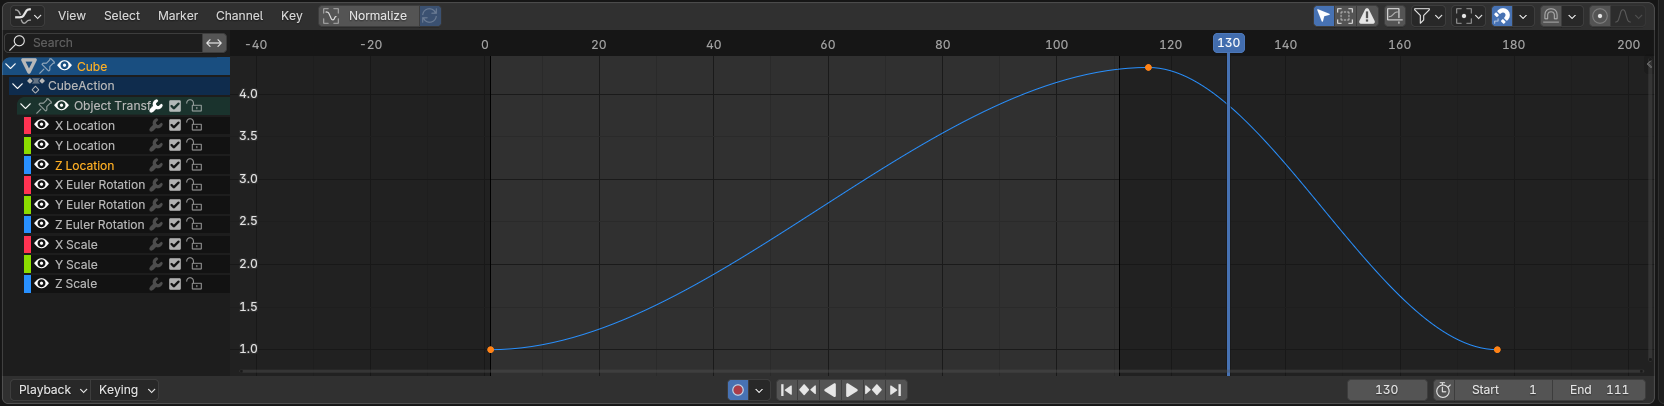This screenshot has height=406, width=1664.
Task: Click the blue Z Location color swatch
Action: [27, 165]
